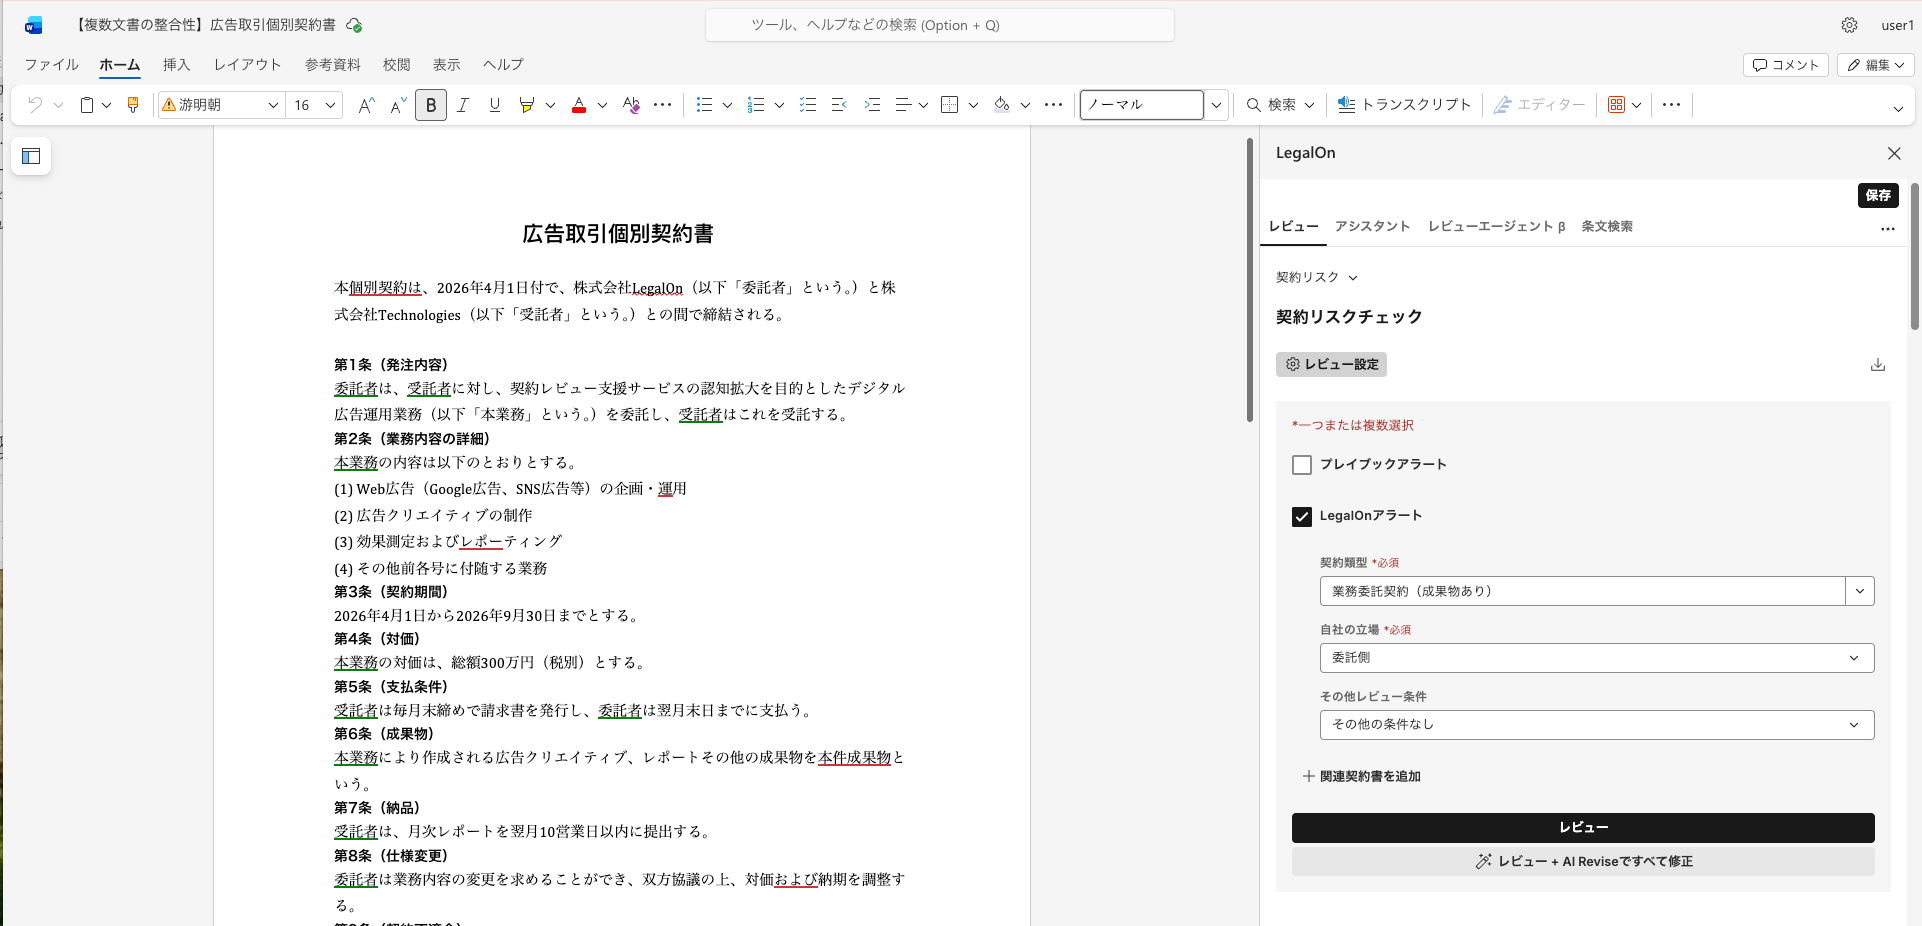The width and height of the screenshot is (1922, 926).
Task: Open the ファイル menu
Action: 52,65
